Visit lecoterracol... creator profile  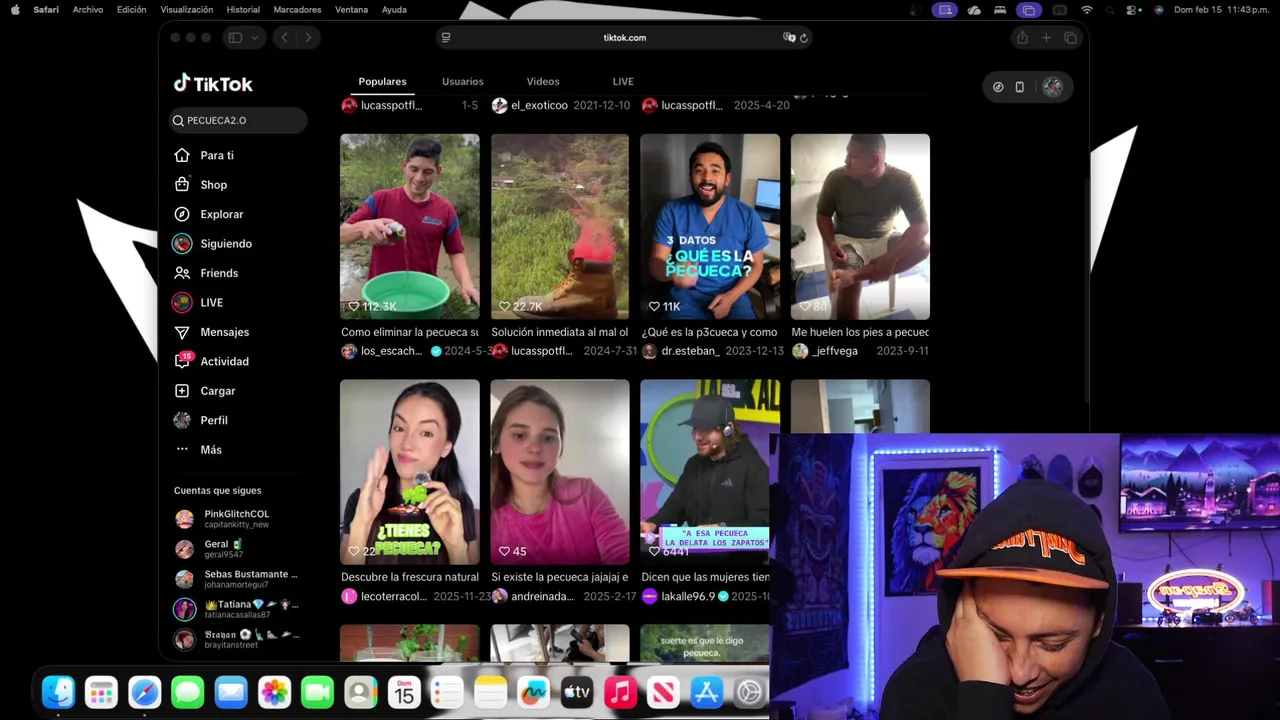point(393,596)
